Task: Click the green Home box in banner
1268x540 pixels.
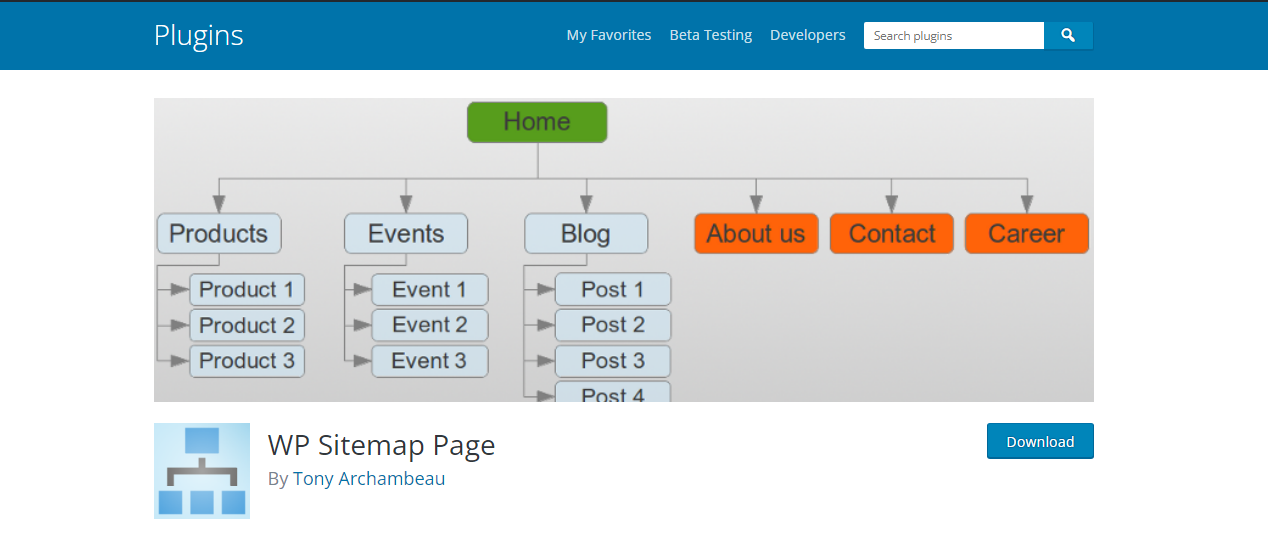Action: pos(537,122)
